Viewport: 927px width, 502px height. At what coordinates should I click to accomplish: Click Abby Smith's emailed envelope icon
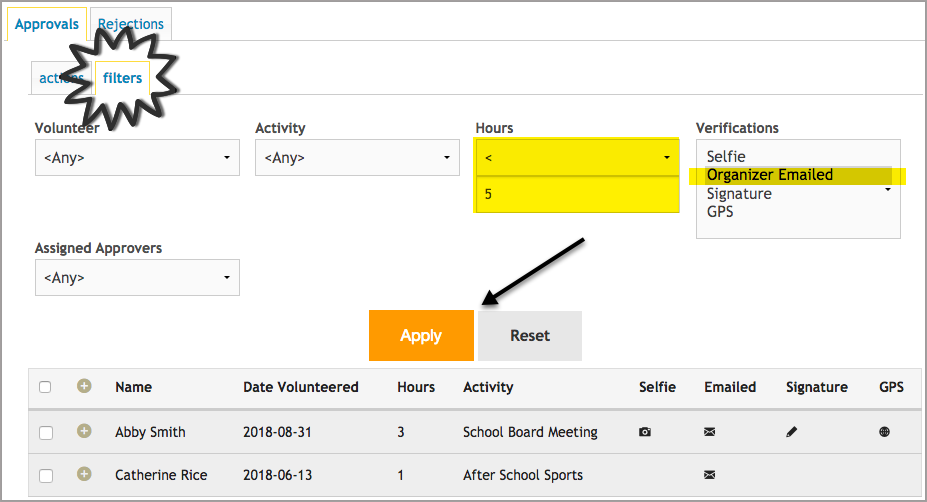[710, 432]
